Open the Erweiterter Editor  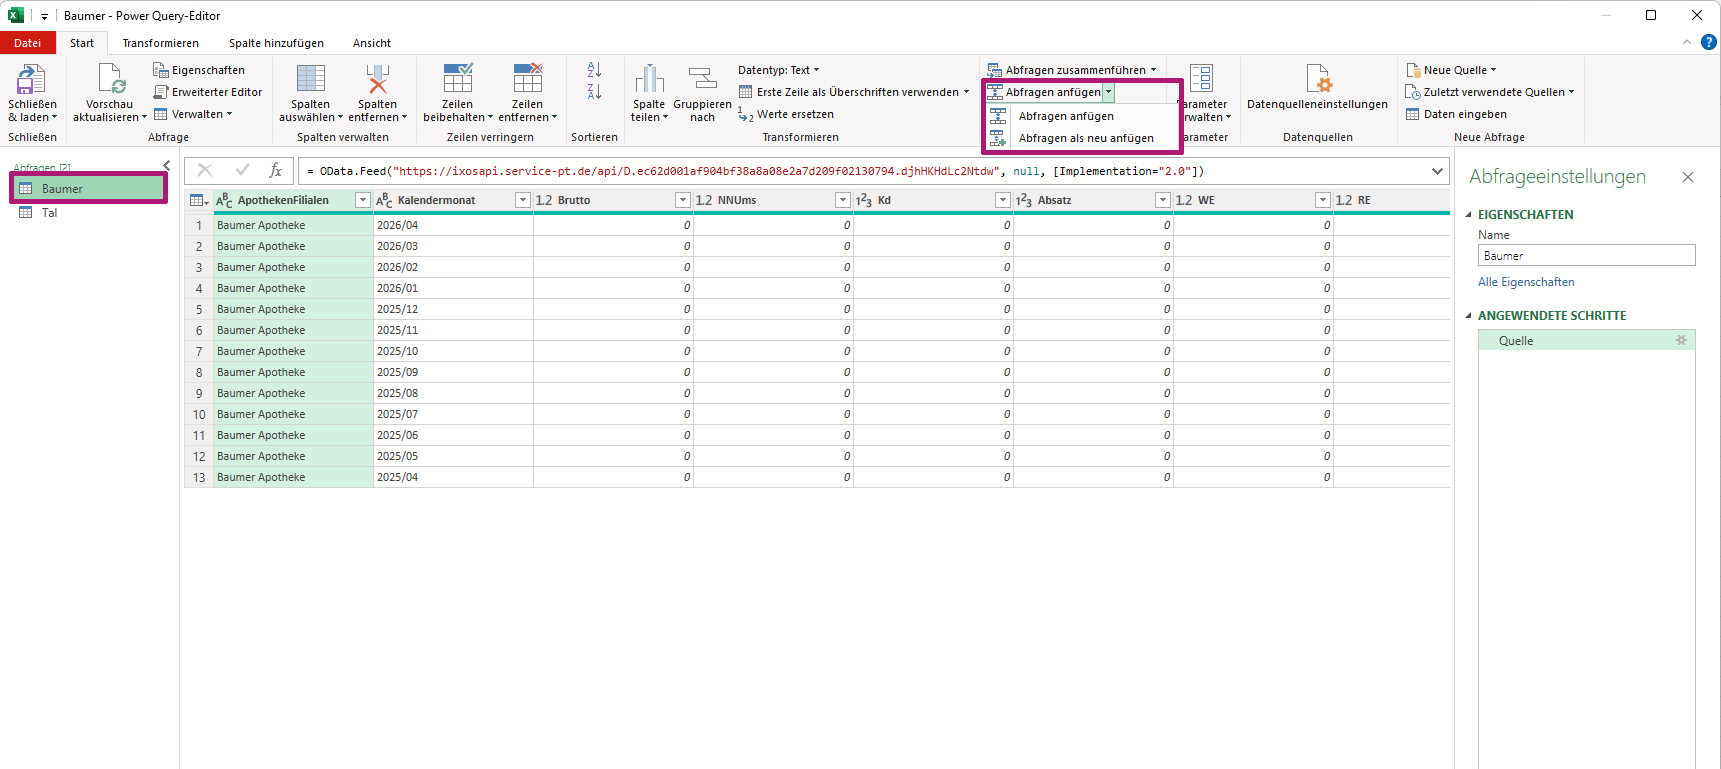point(208,92)
